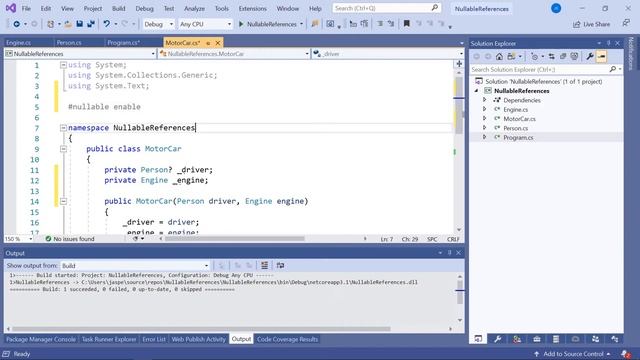Open the Debug menu
This screenshot has height=360, width=640.
[144, 9]
